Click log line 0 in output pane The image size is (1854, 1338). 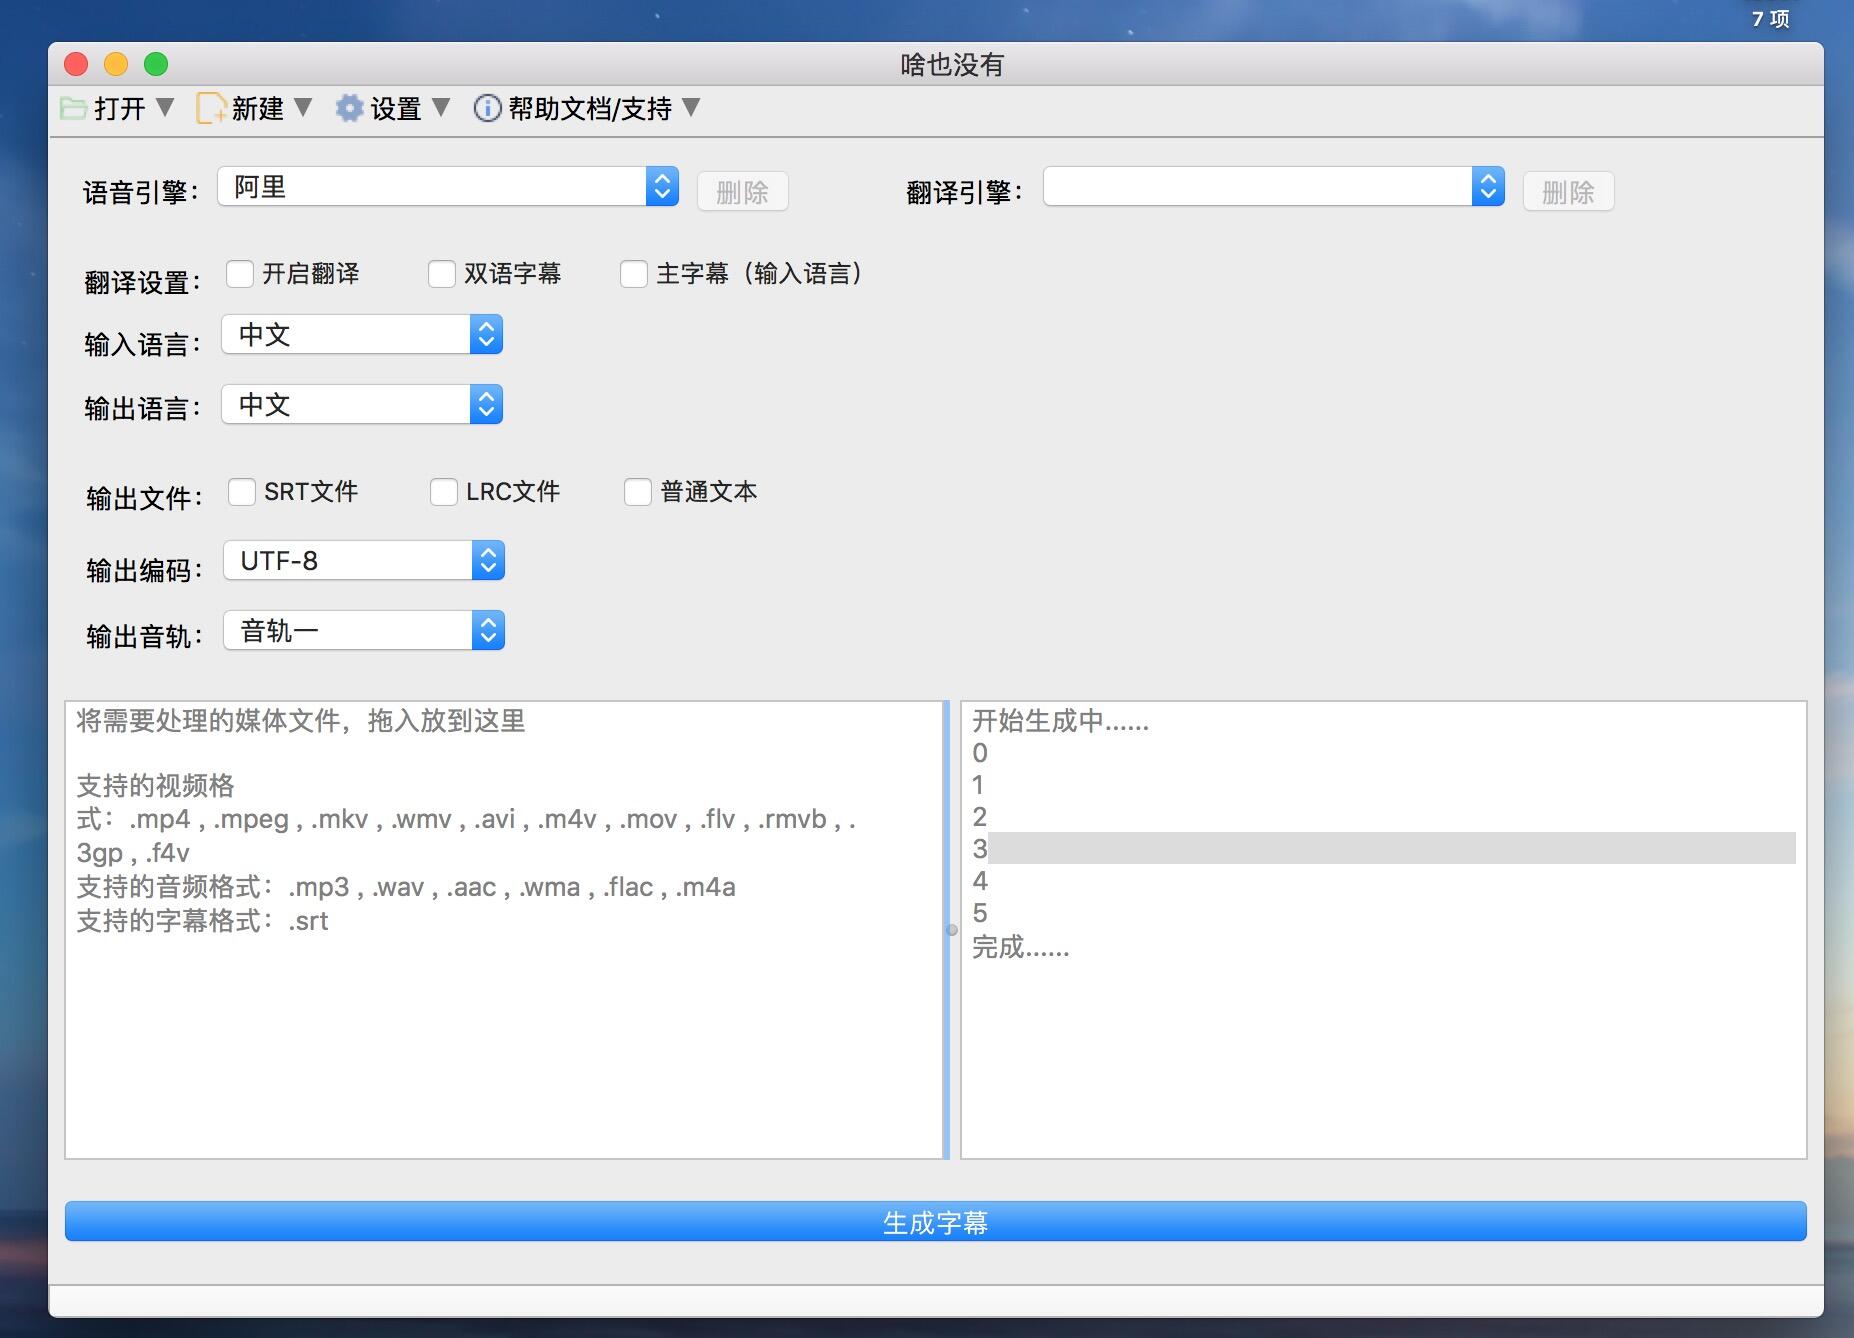(980, 753)
